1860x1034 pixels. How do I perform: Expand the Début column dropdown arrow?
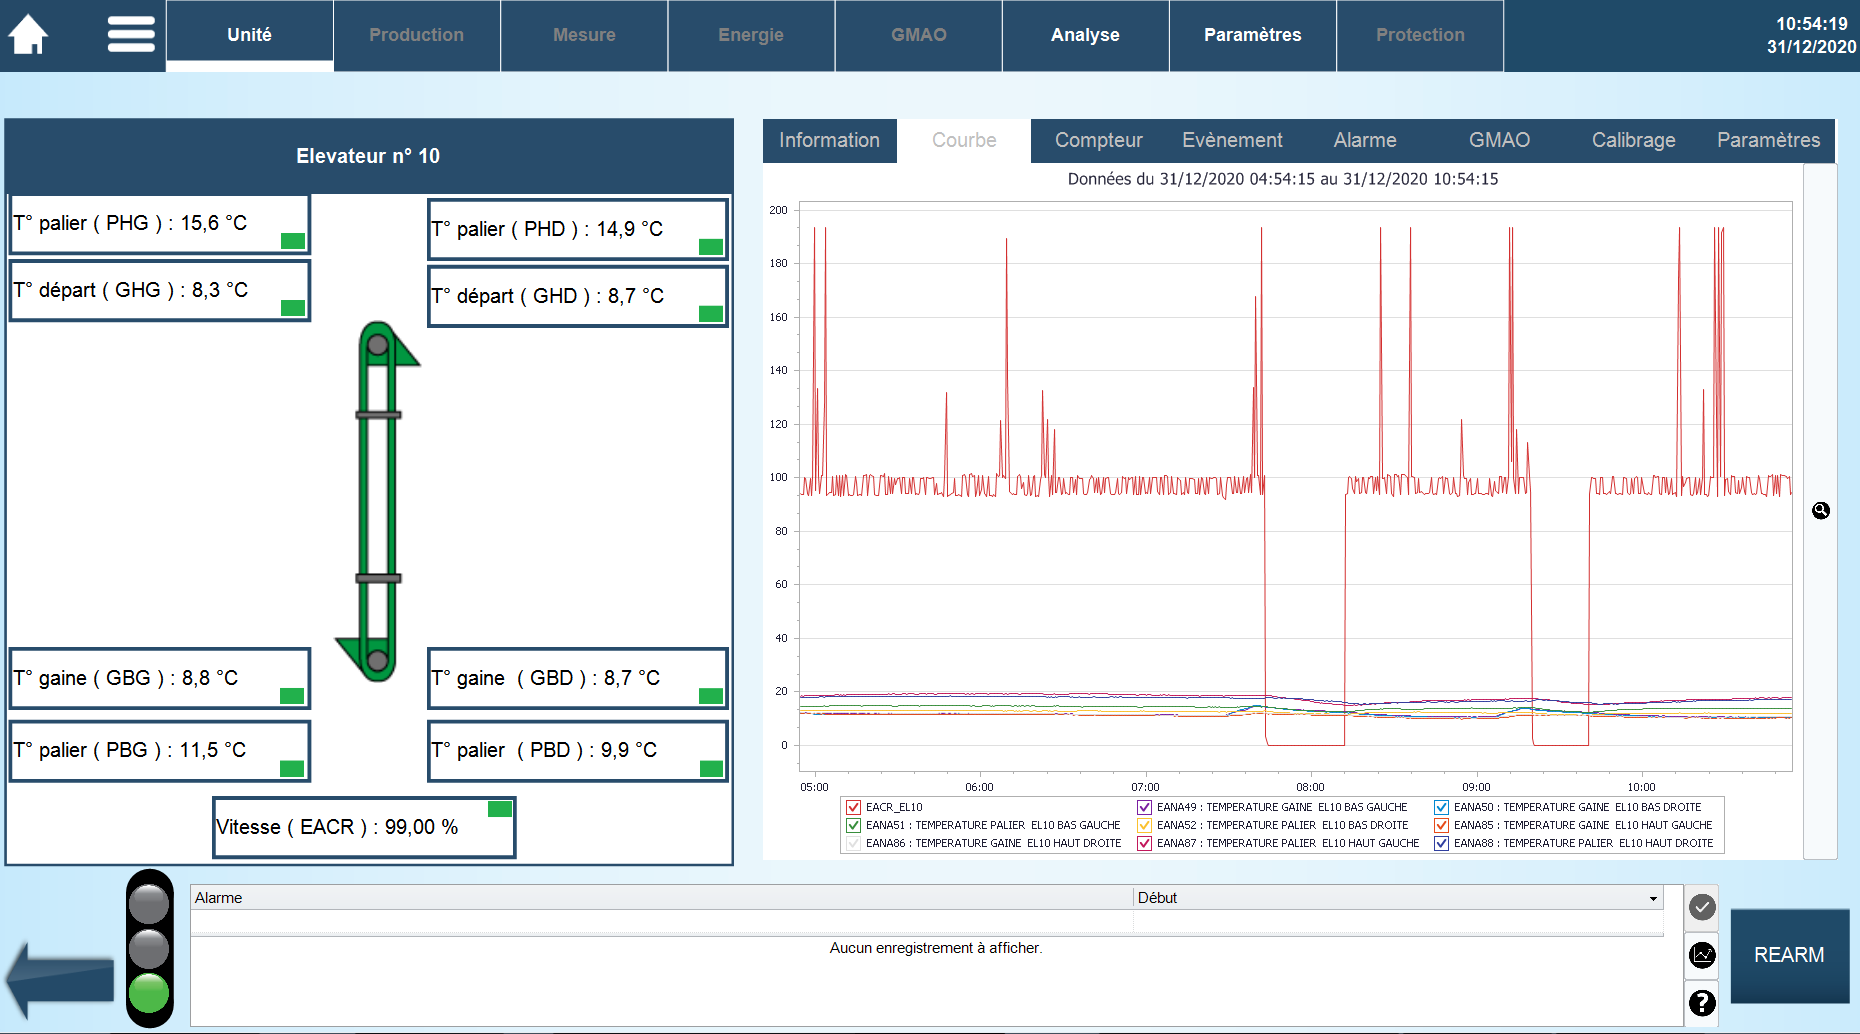pos(1653,898)
